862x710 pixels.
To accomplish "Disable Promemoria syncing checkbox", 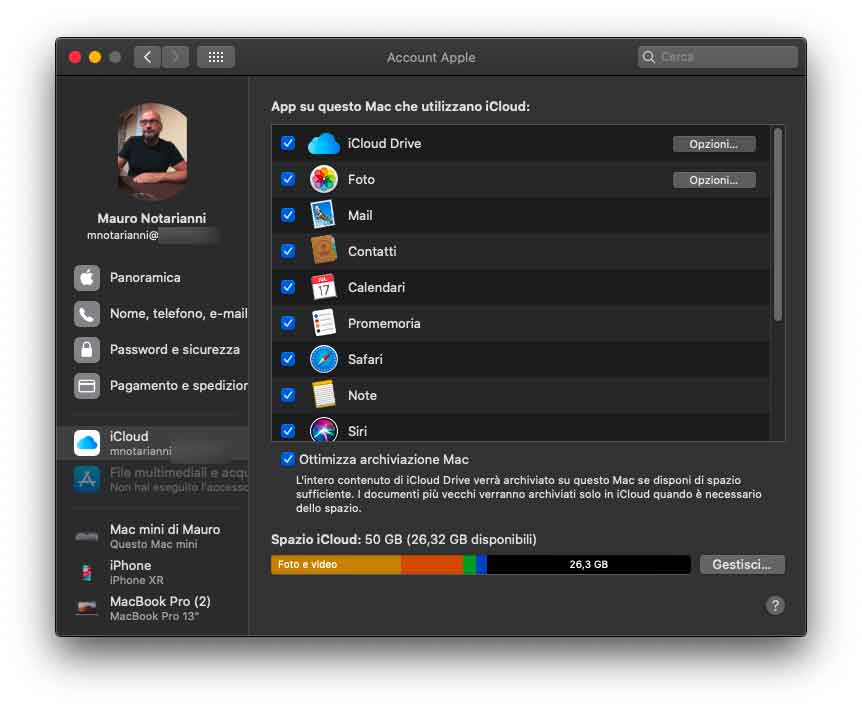I will (288, 323).
